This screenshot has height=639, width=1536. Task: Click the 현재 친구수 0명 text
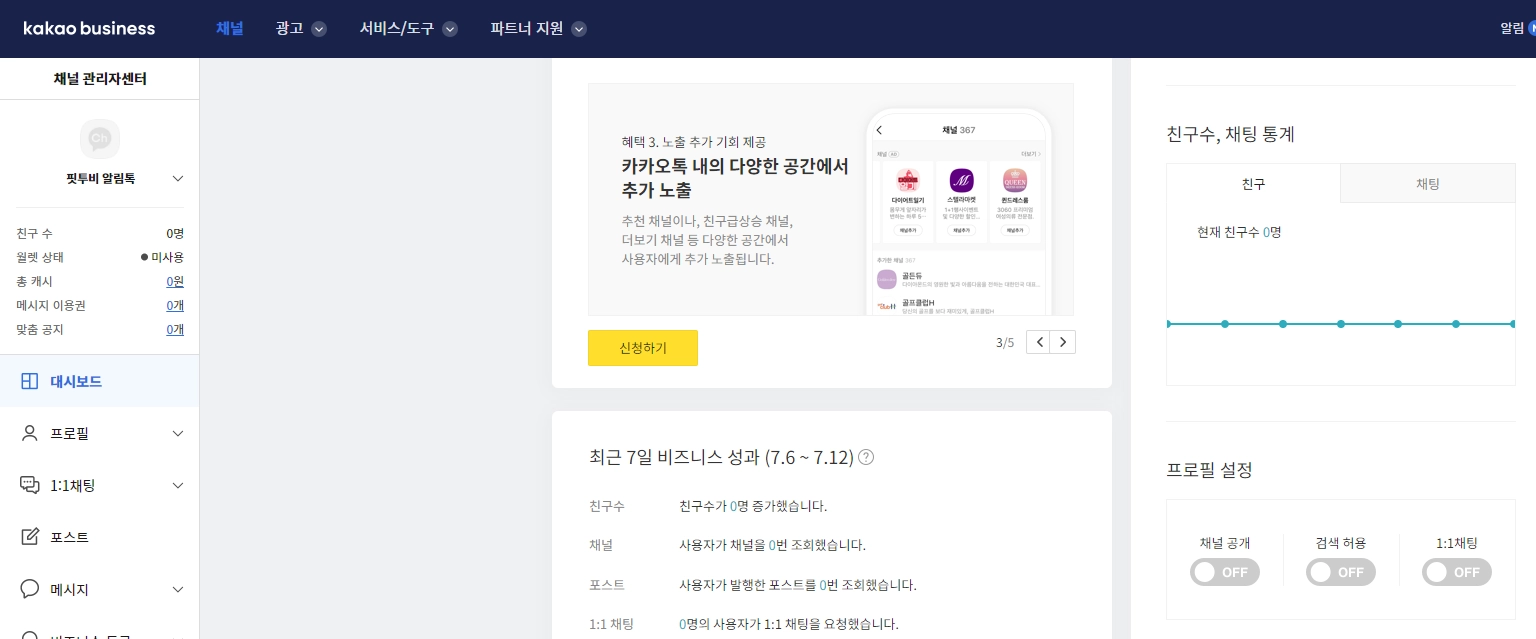[x=1239, y=232]
